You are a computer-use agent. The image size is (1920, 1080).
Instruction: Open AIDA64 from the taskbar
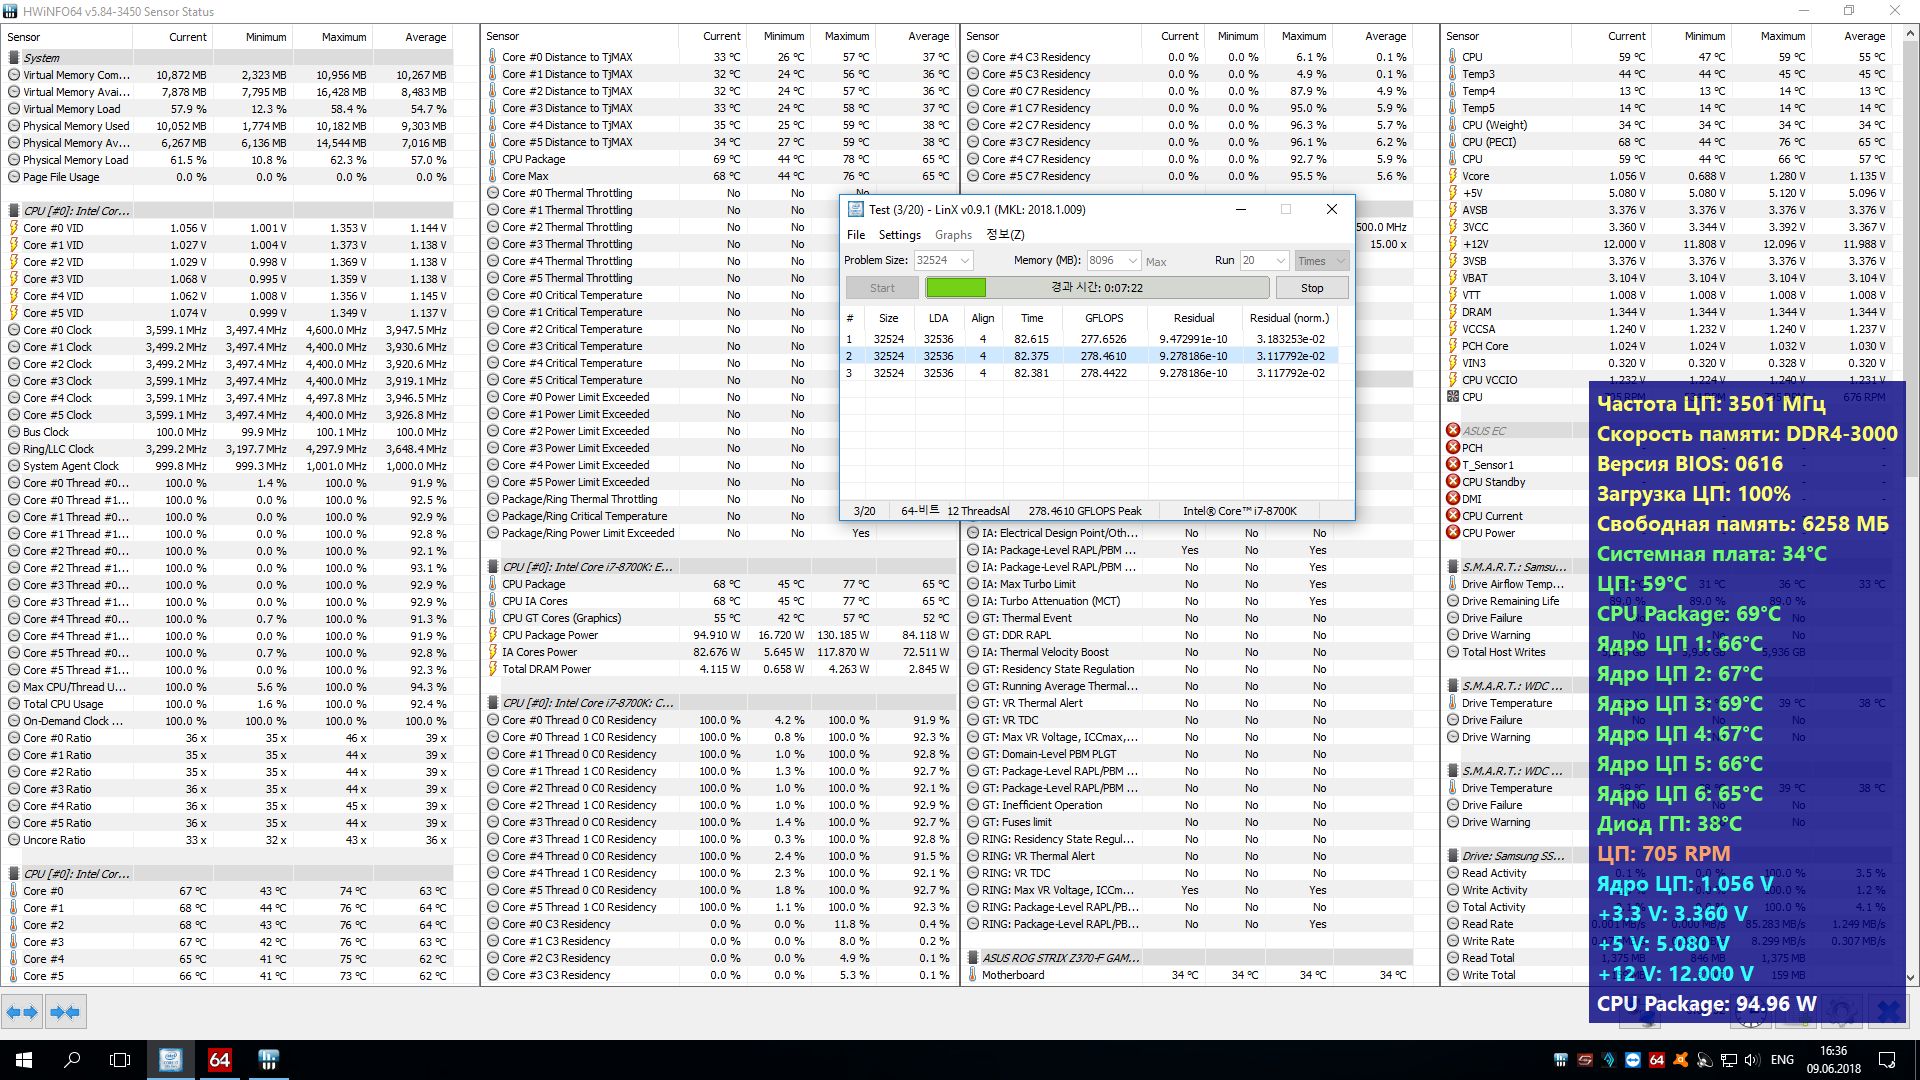pos(219,1059)
